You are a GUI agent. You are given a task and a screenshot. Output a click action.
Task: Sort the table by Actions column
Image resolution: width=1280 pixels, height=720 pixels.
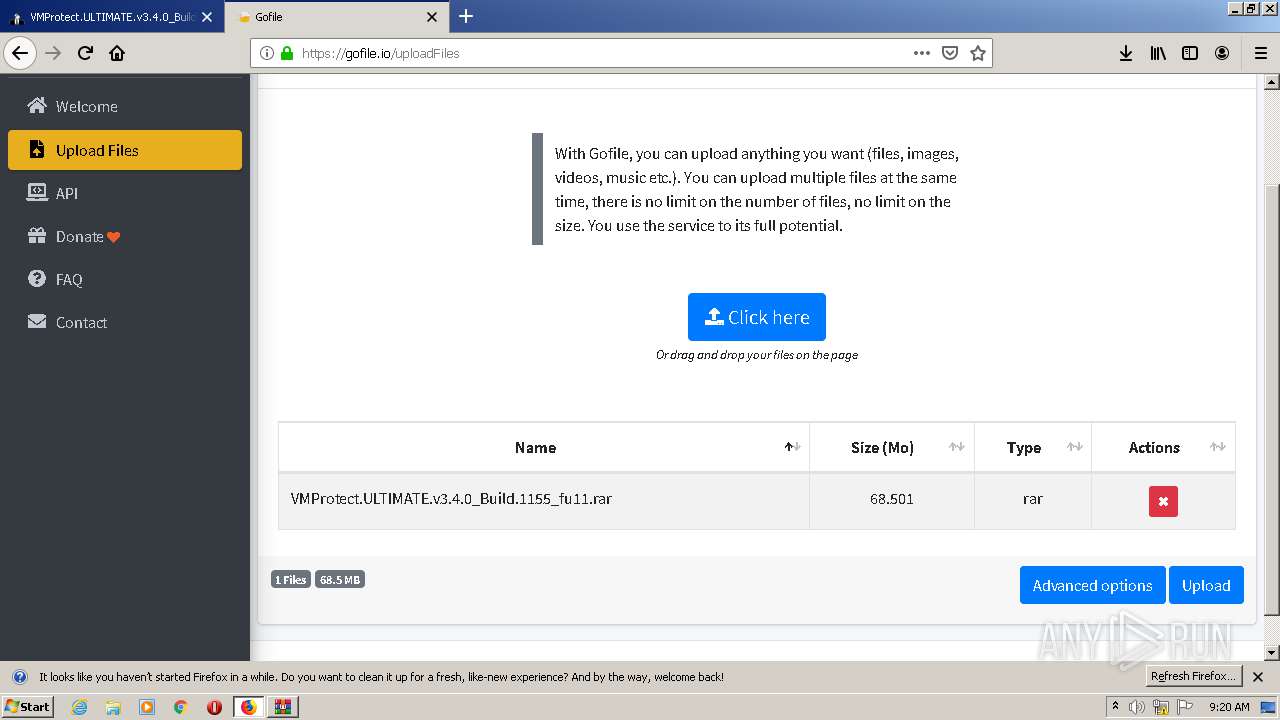1164,447
